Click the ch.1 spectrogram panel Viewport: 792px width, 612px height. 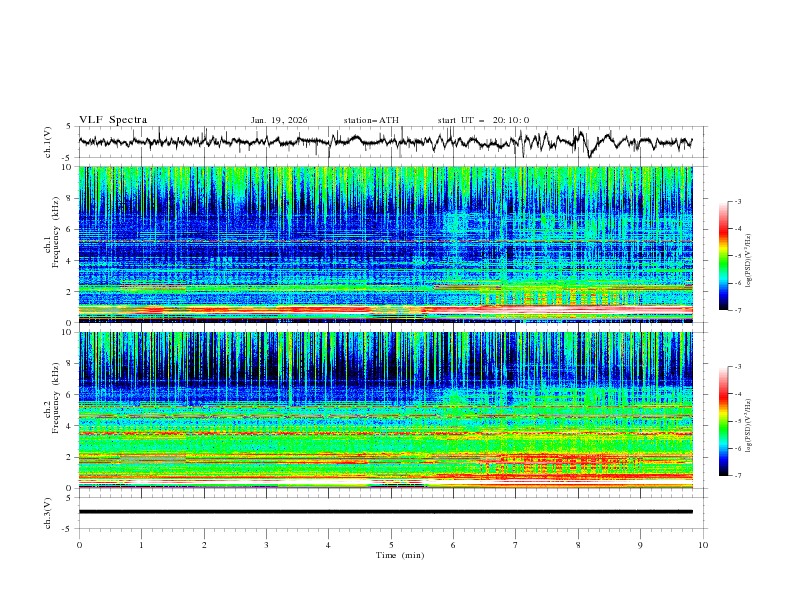[385, 244]
